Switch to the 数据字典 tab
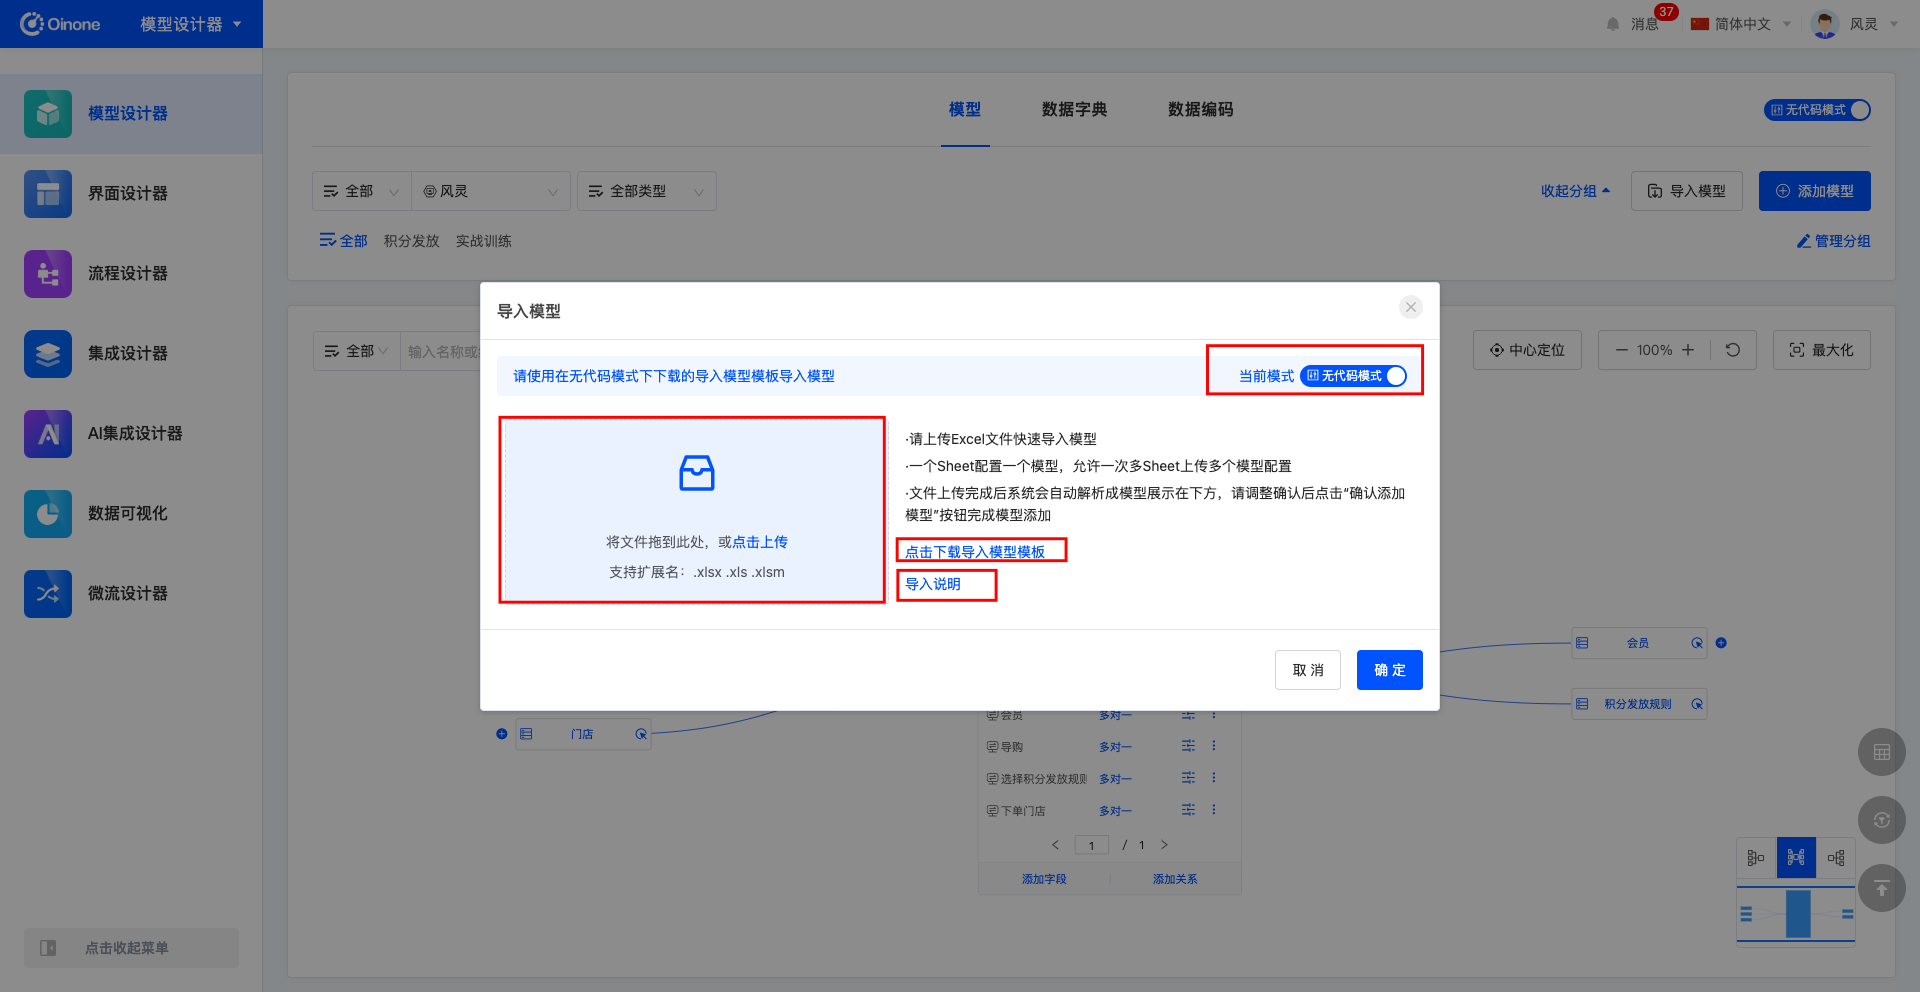The height and width of the screenshot is (992, 1920). click(1074, 110)
